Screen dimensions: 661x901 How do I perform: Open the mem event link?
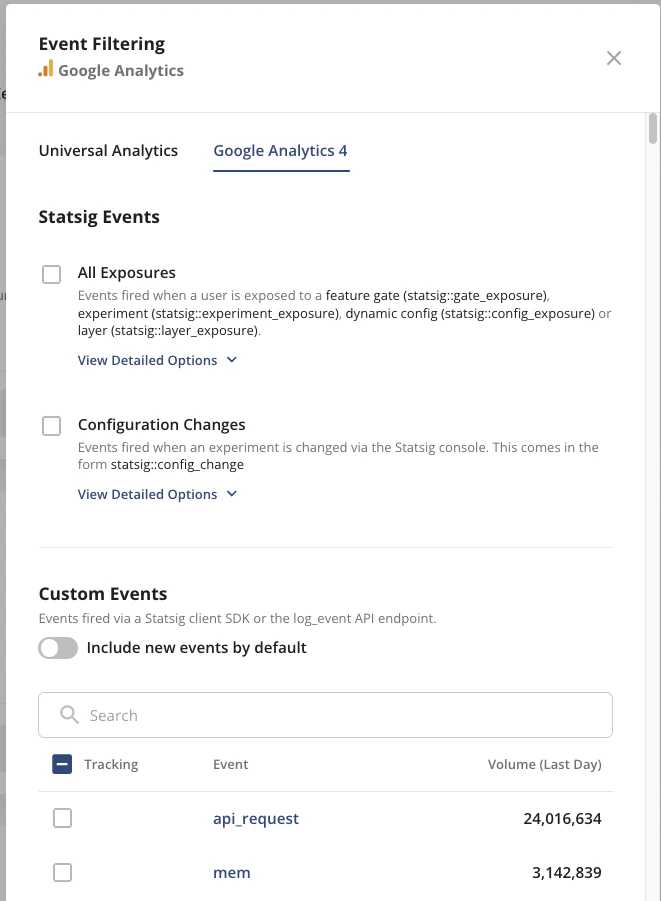tap(232, 872)
